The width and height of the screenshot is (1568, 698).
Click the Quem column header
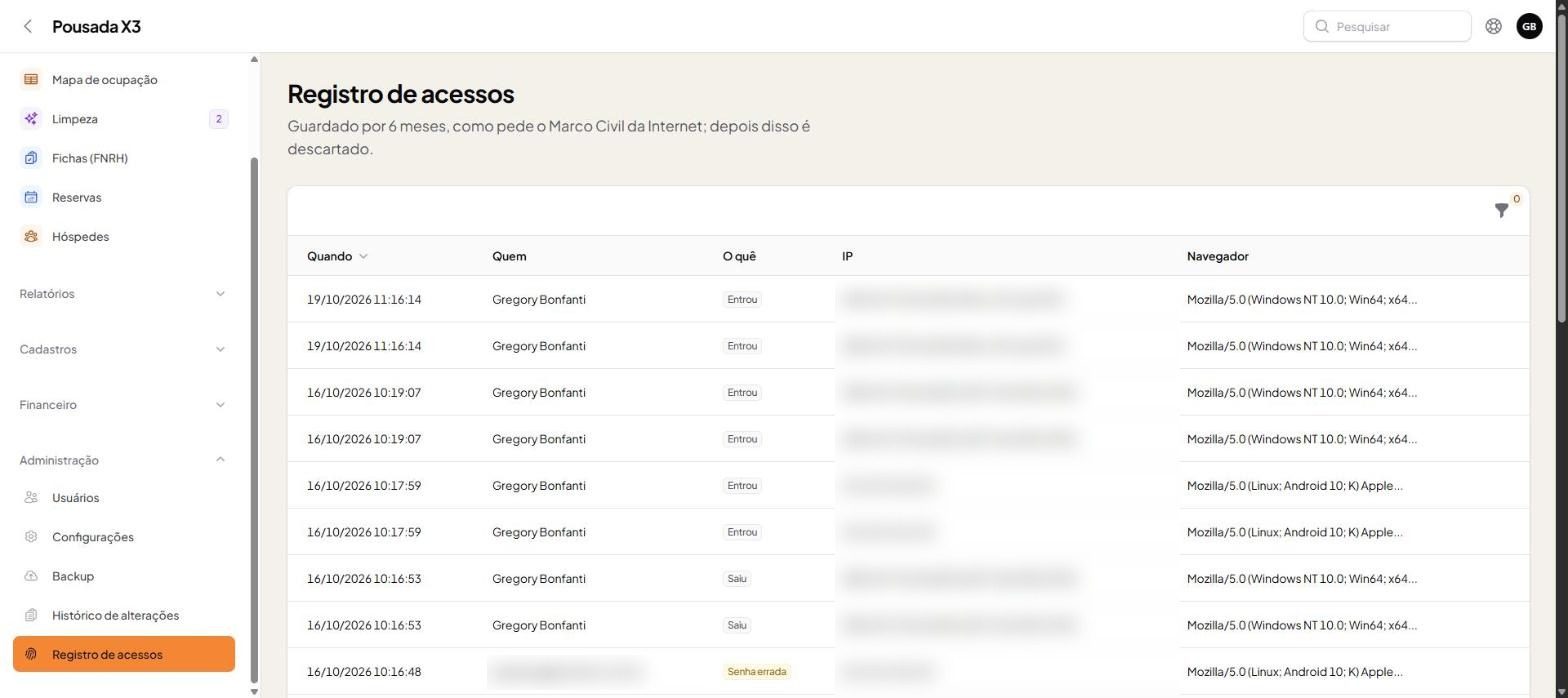[509, 257]
